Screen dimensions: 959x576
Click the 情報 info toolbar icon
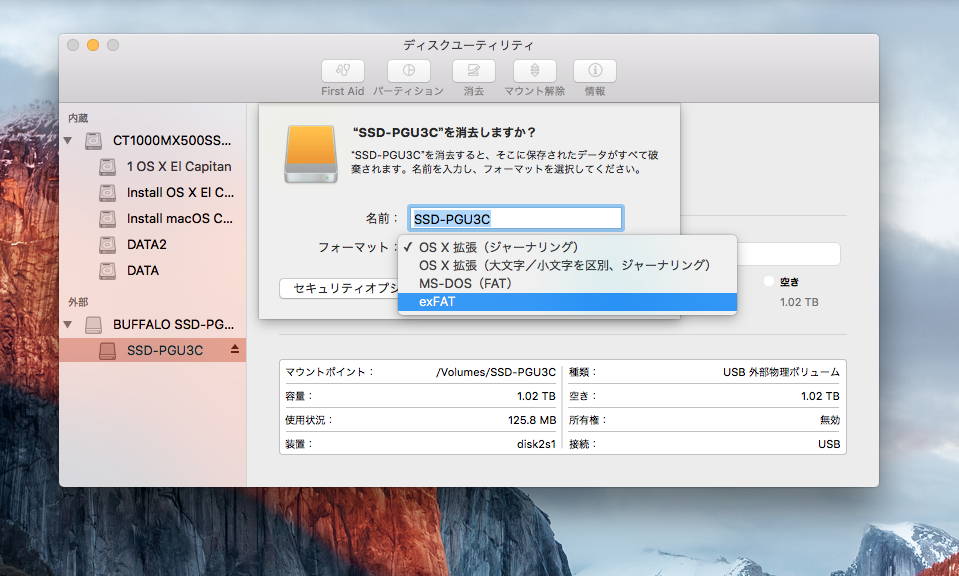click(594, 71)
